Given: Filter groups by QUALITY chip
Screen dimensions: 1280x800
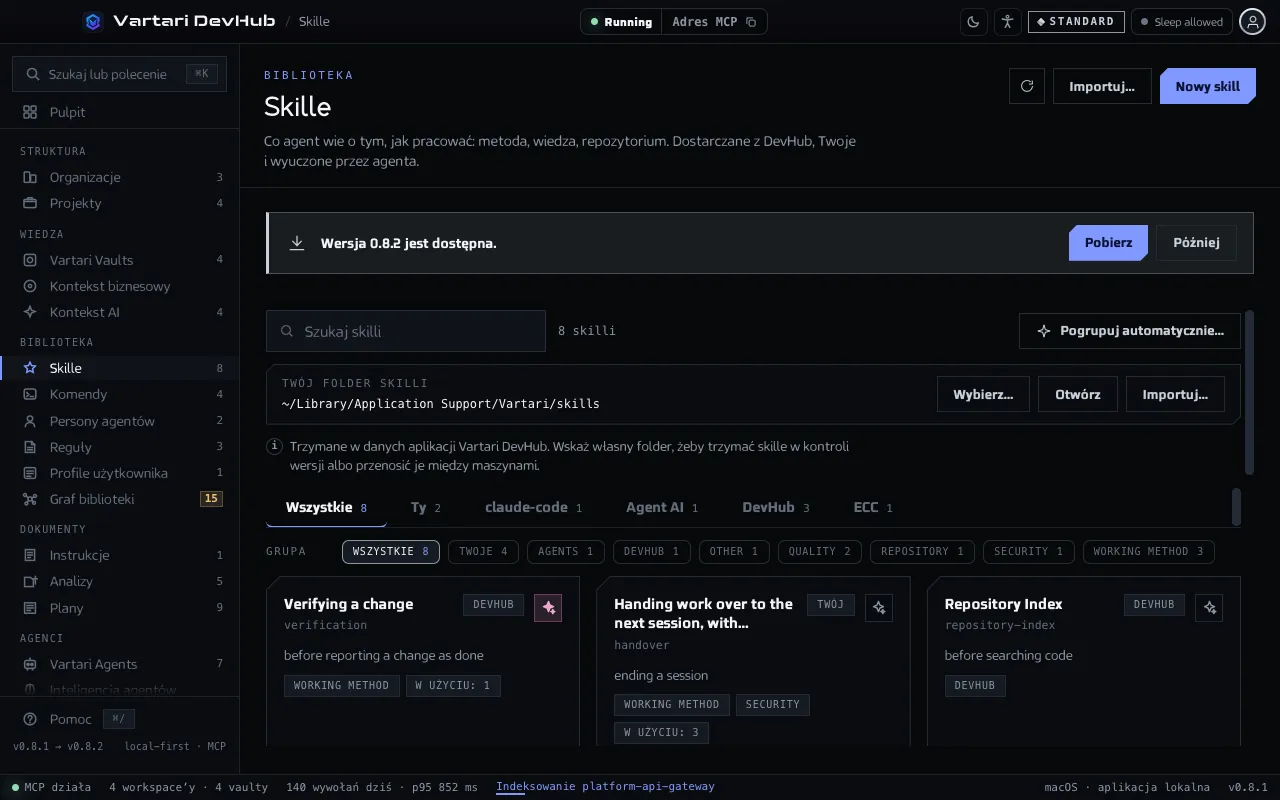Looking at the screenshot, I should coord(820,551).
